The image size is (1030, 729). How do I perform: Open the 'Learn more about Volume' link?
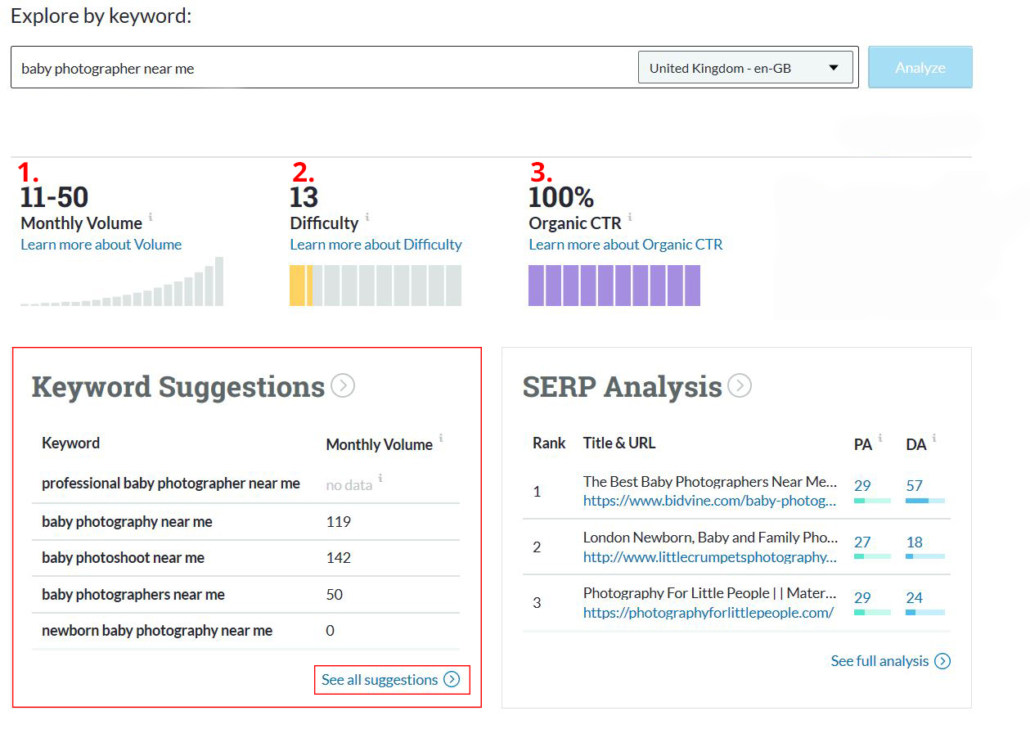coord(101,244)
